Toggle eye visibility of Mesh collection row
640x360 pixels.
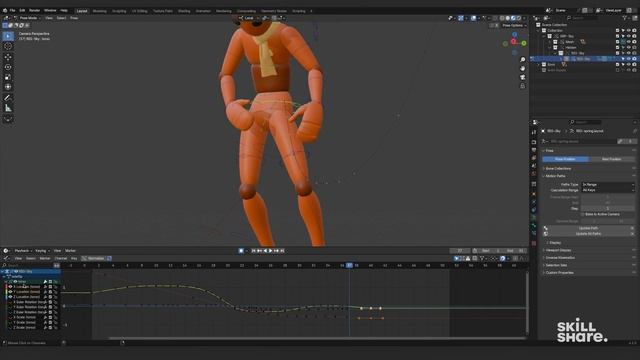click(629, 42)
